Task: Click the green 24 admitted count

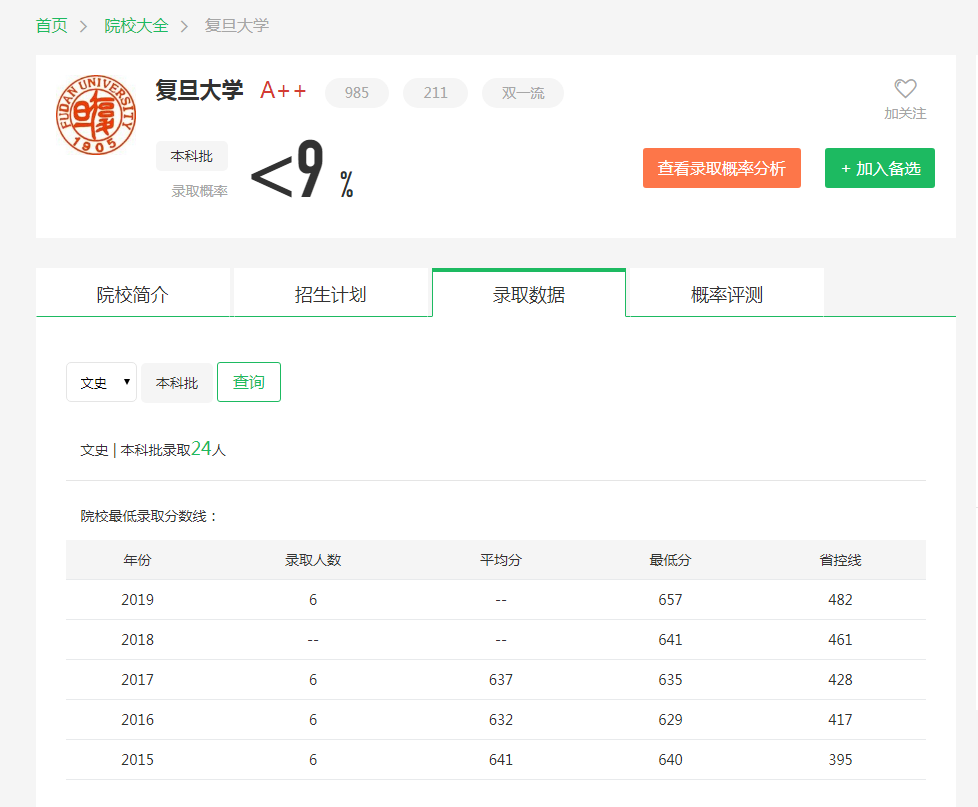Action: 201,448
